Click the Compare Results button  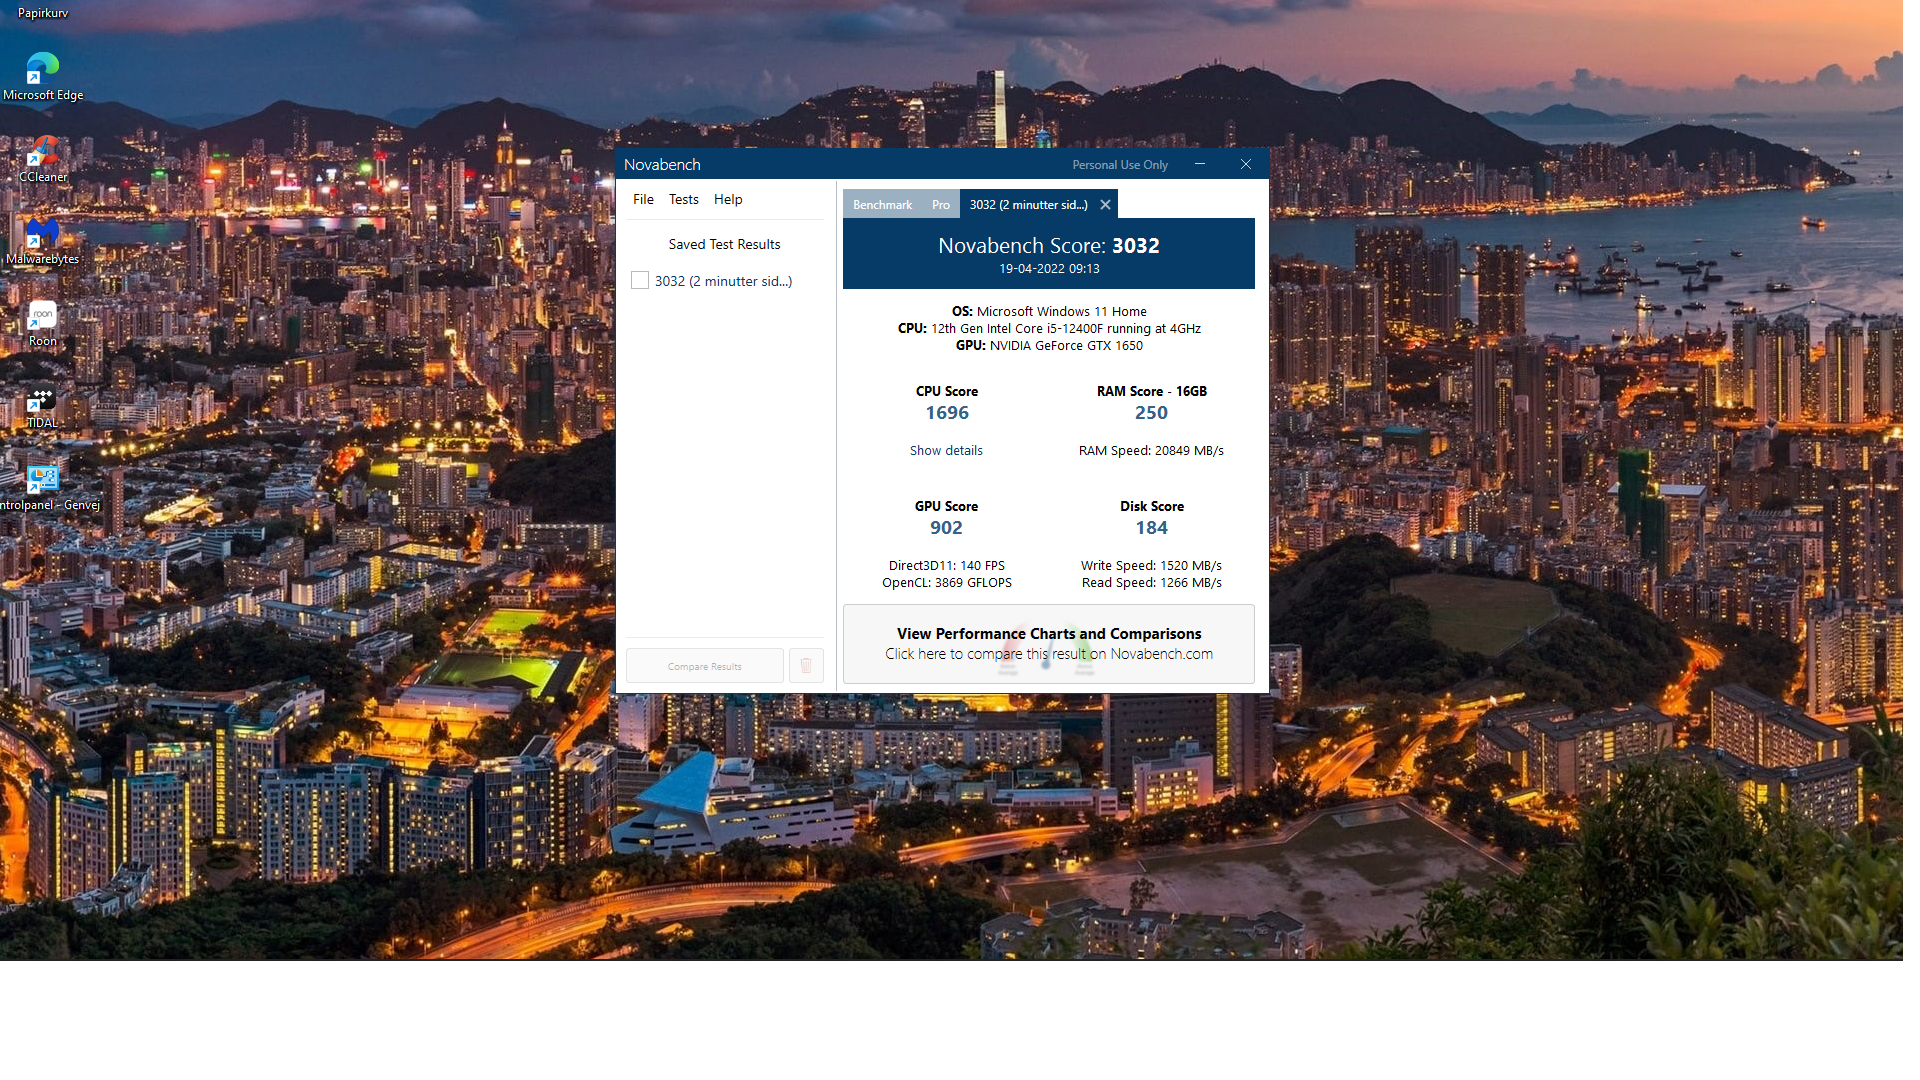pos(705,666)
